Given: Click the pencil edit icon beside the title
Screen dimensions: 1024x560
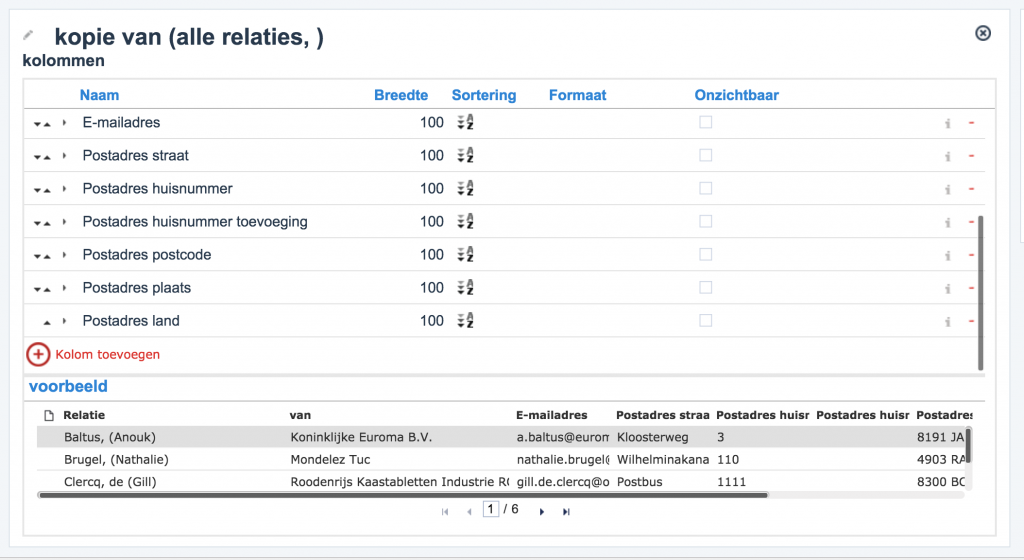Looking at the screenshot, I should coord(28,35).
